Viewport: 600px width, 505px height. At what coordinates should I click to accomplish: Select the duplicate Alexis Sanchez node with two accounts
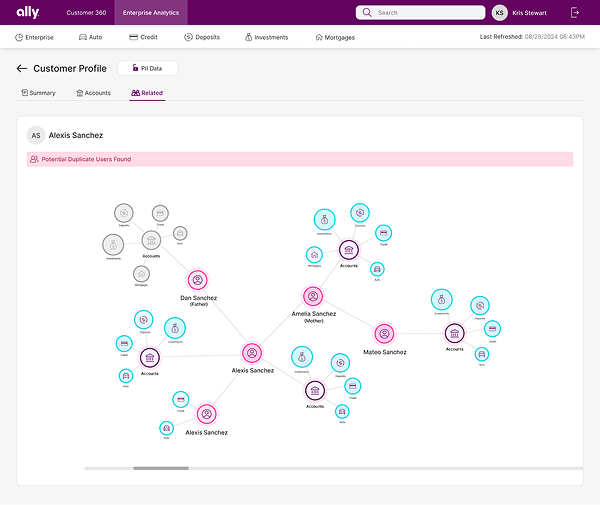click(x=207, y=414)
